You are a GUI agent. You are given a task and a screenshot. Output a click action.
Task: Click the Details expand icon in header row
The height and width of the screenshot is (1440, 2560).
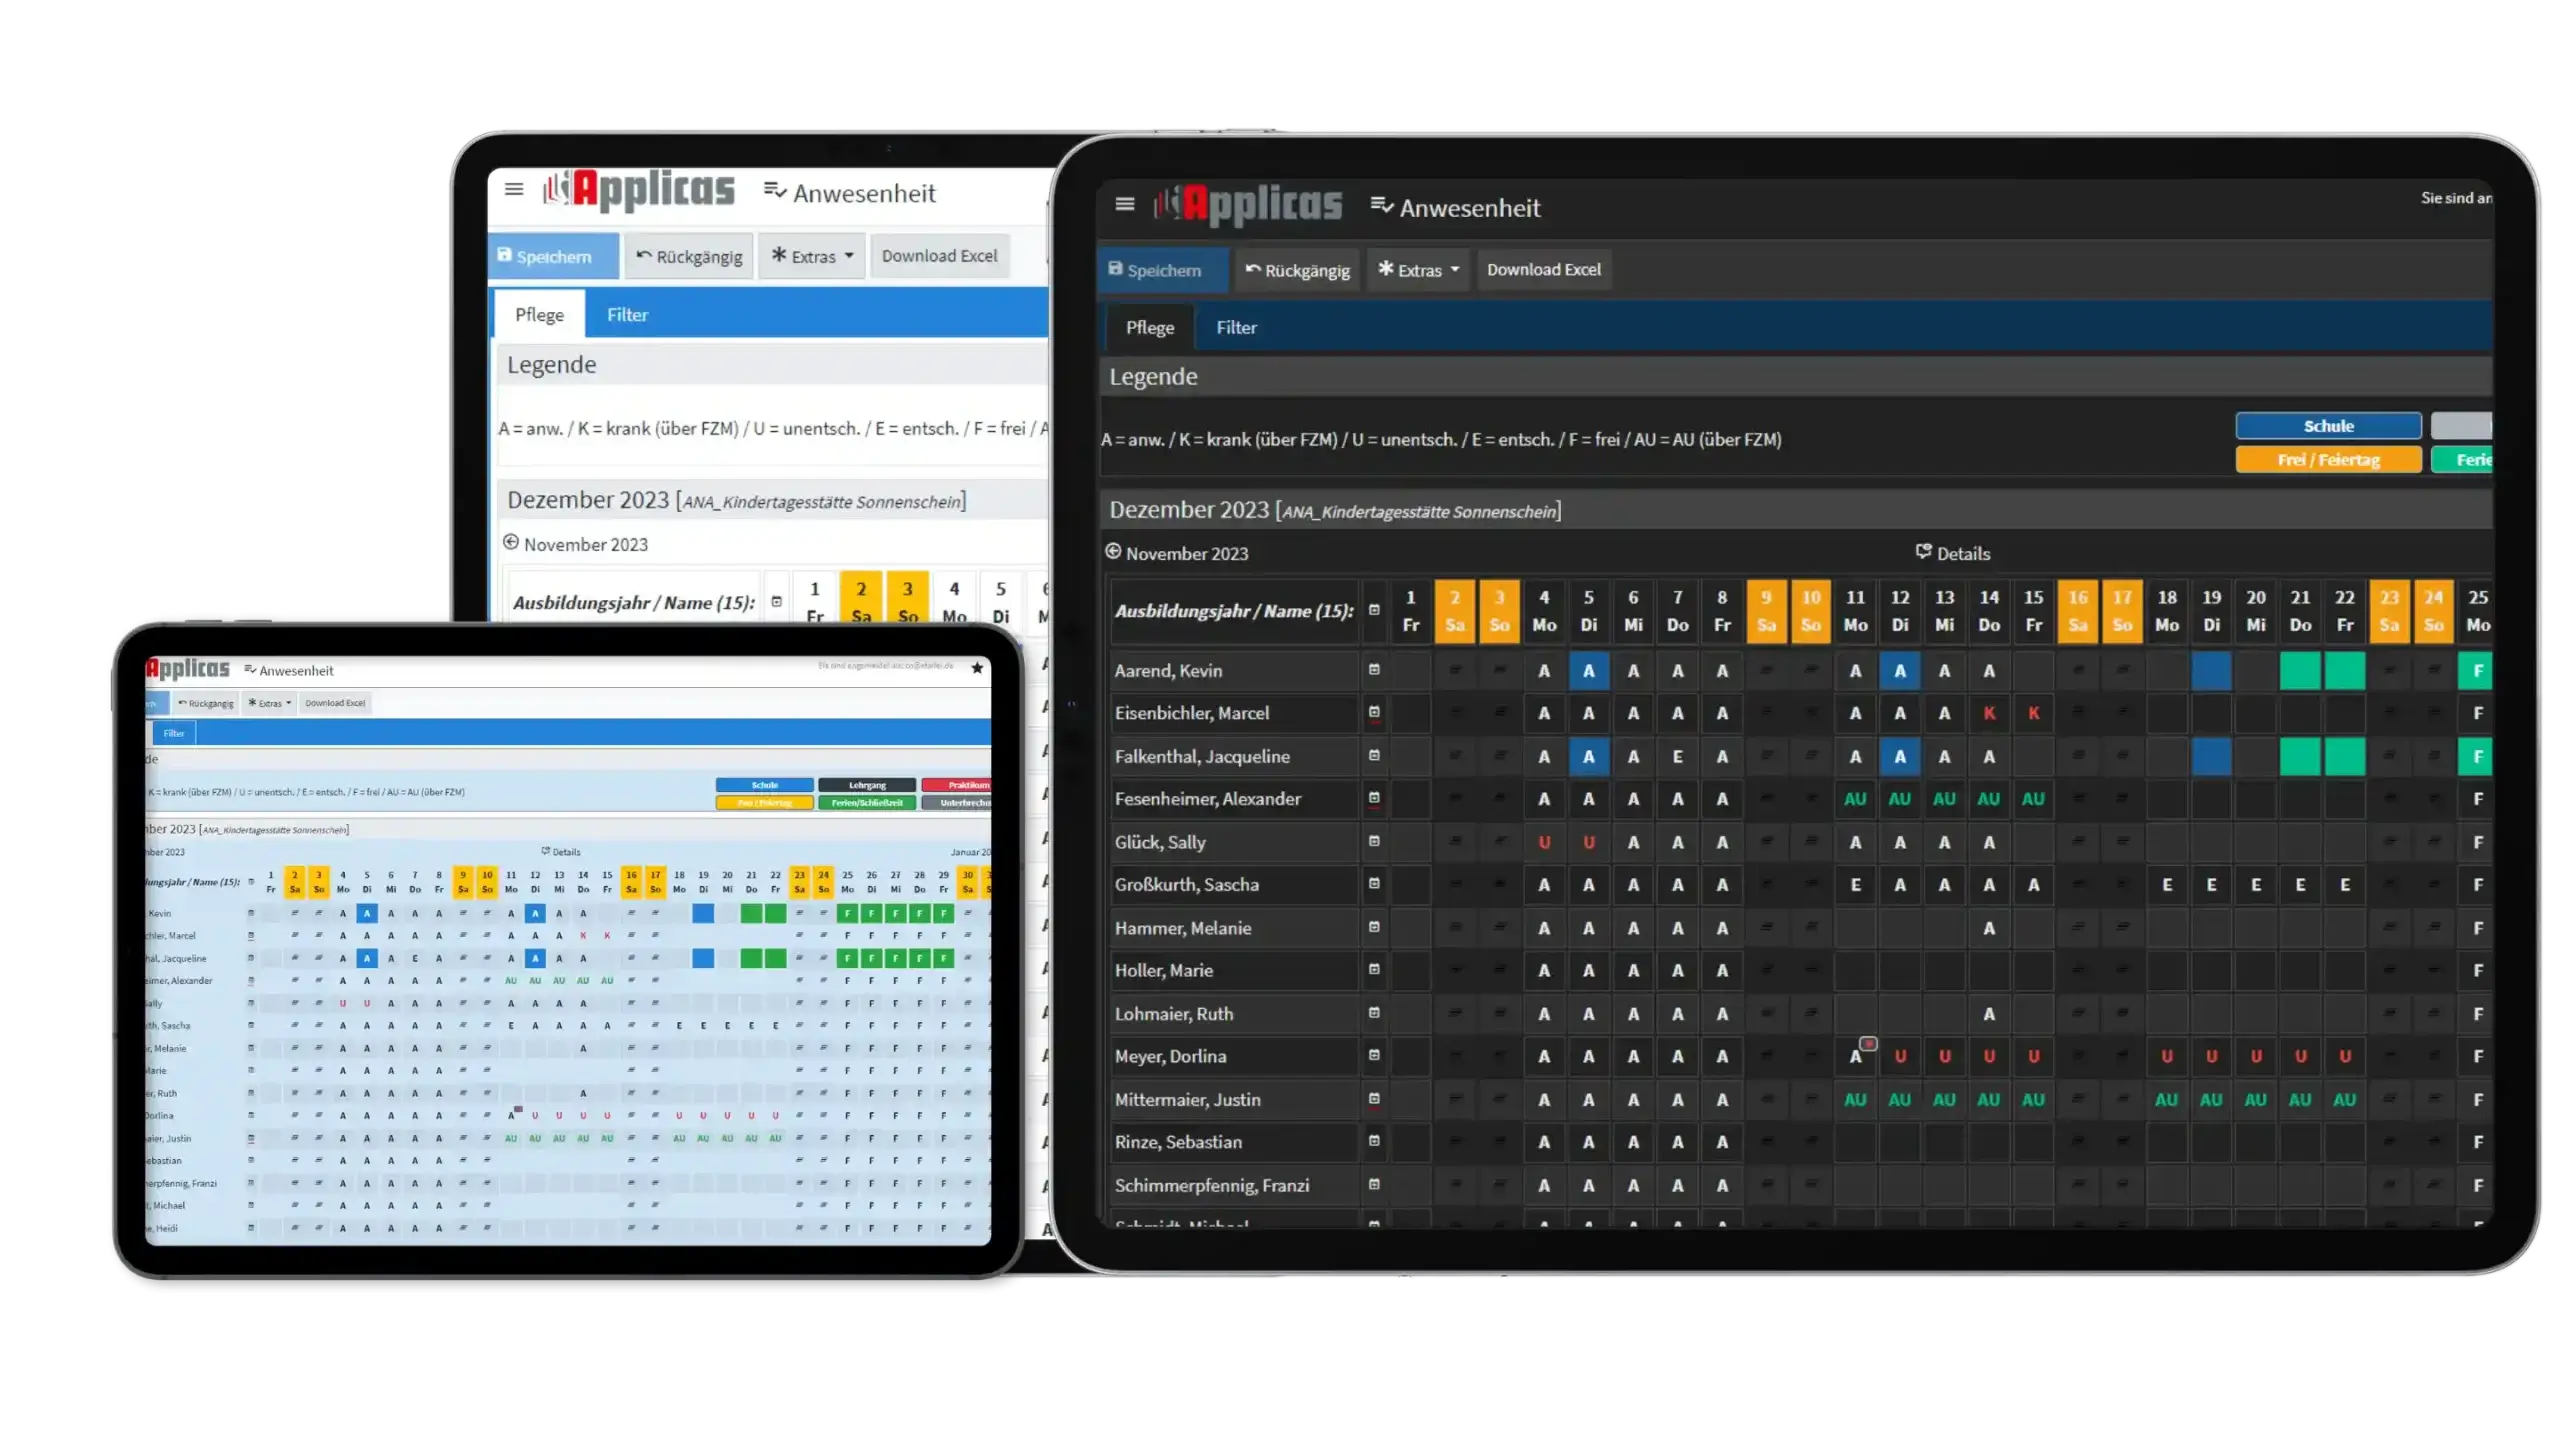coord(1924,552)
